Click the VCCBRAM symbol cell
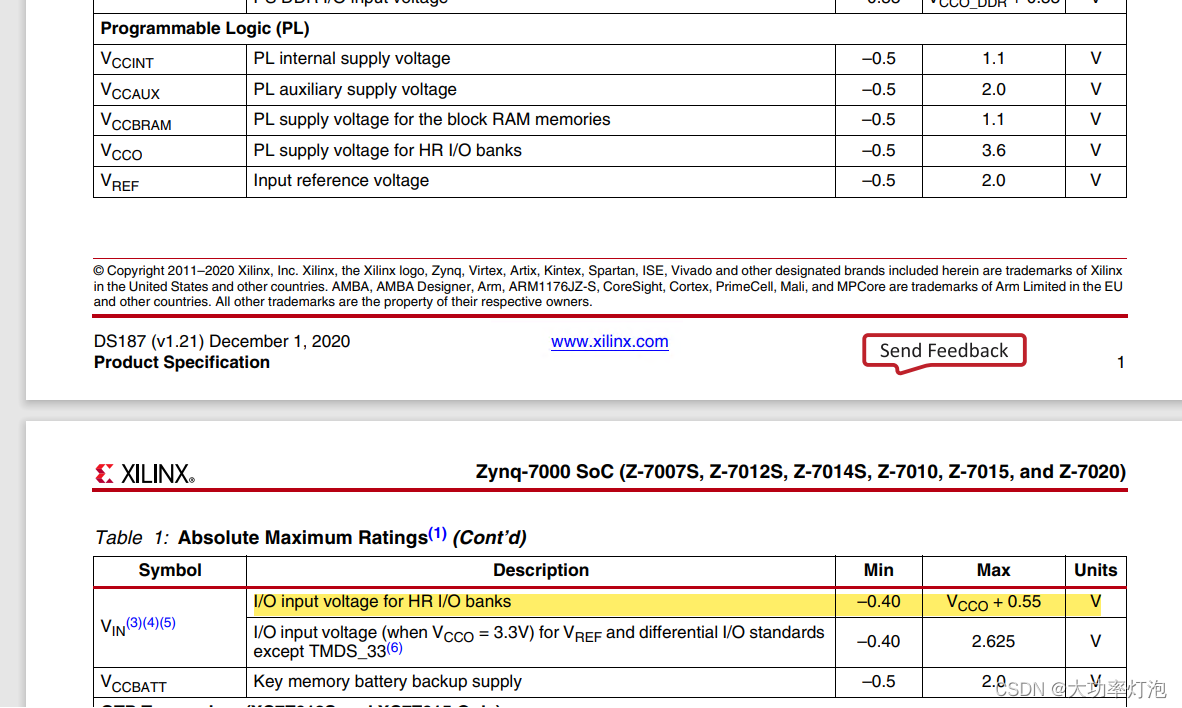Viewport: 1182px width, 708px height. pyautogui.click(x=170, y=121)
